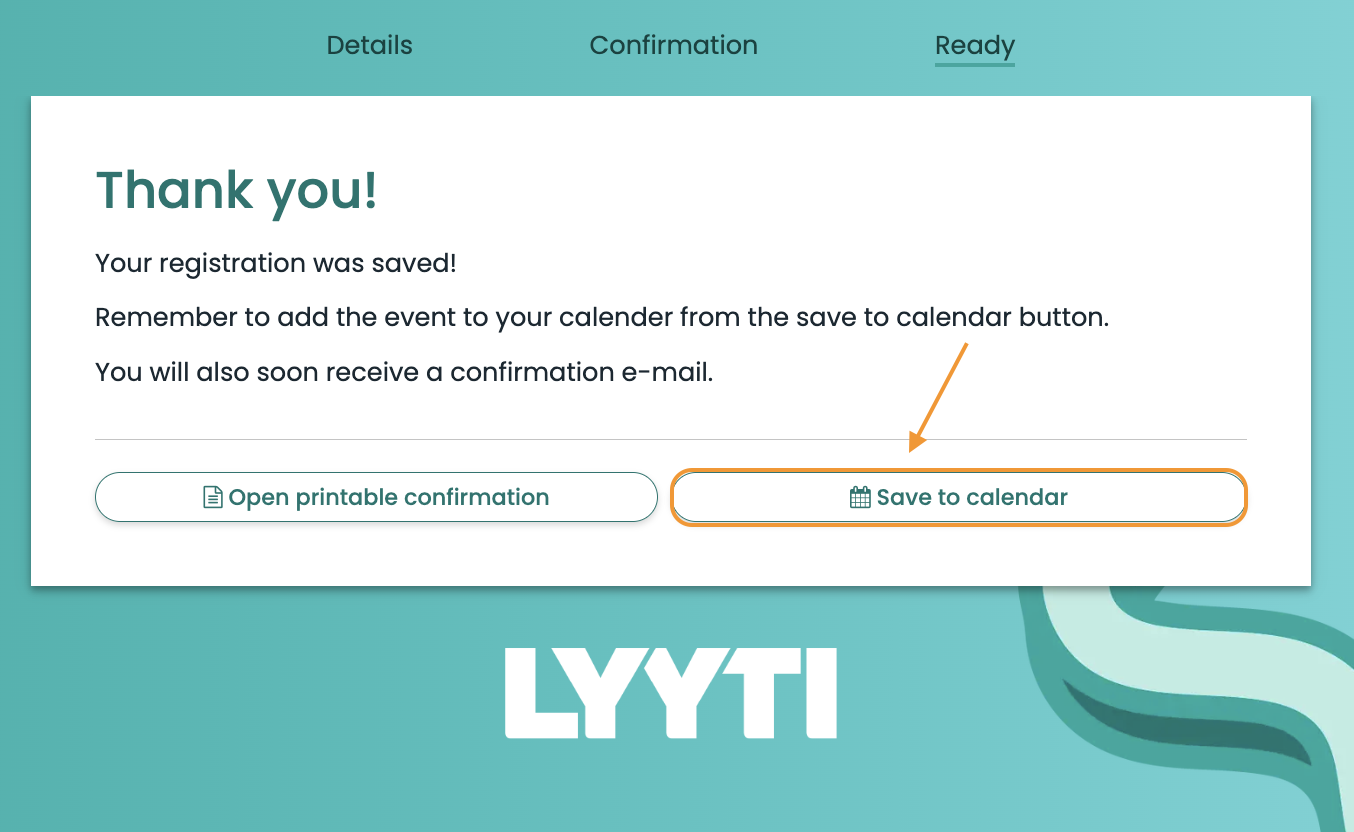
Task: Select the Ready step tab
Action: (974, 46)
